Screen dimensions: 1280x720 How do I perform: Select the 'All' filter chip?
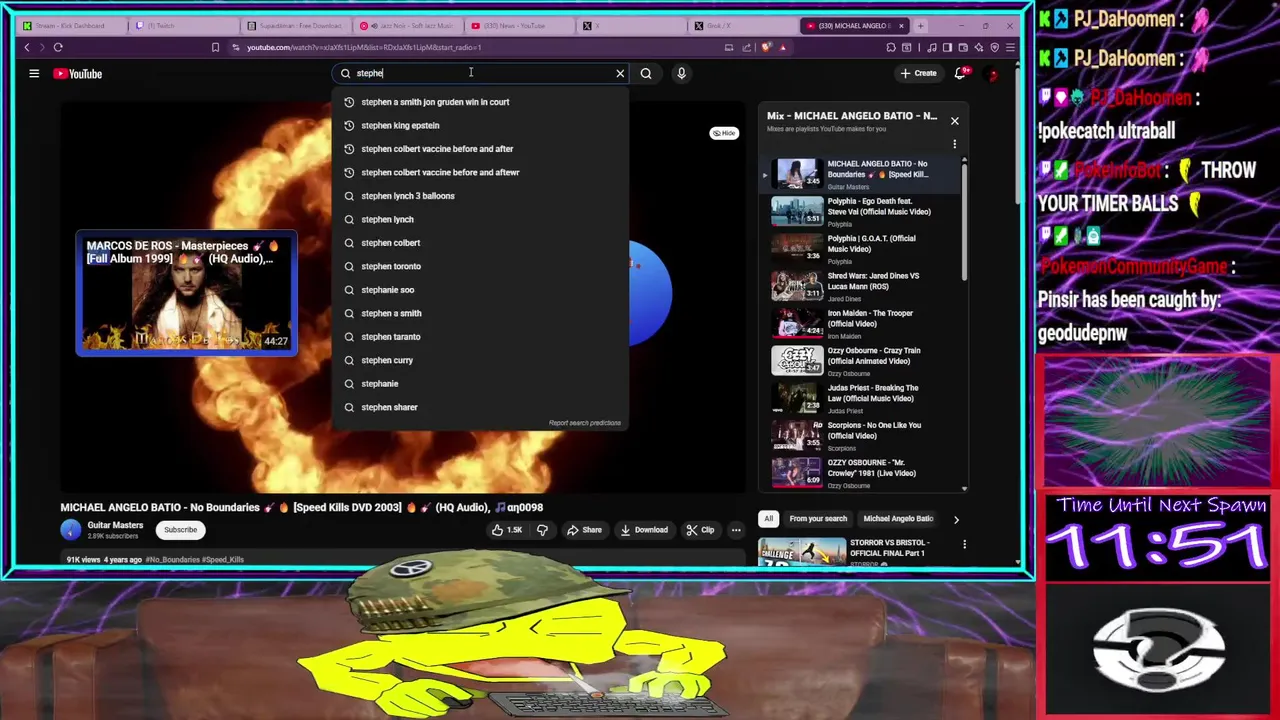click(768, 519)
